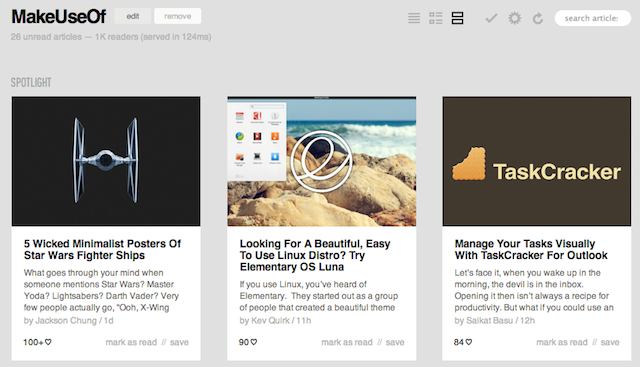Open article 'Looking For A Beautiful, Easy To Use Linux Distro'
This screenshot has width=640, height=367.
(x=315, y=255)
